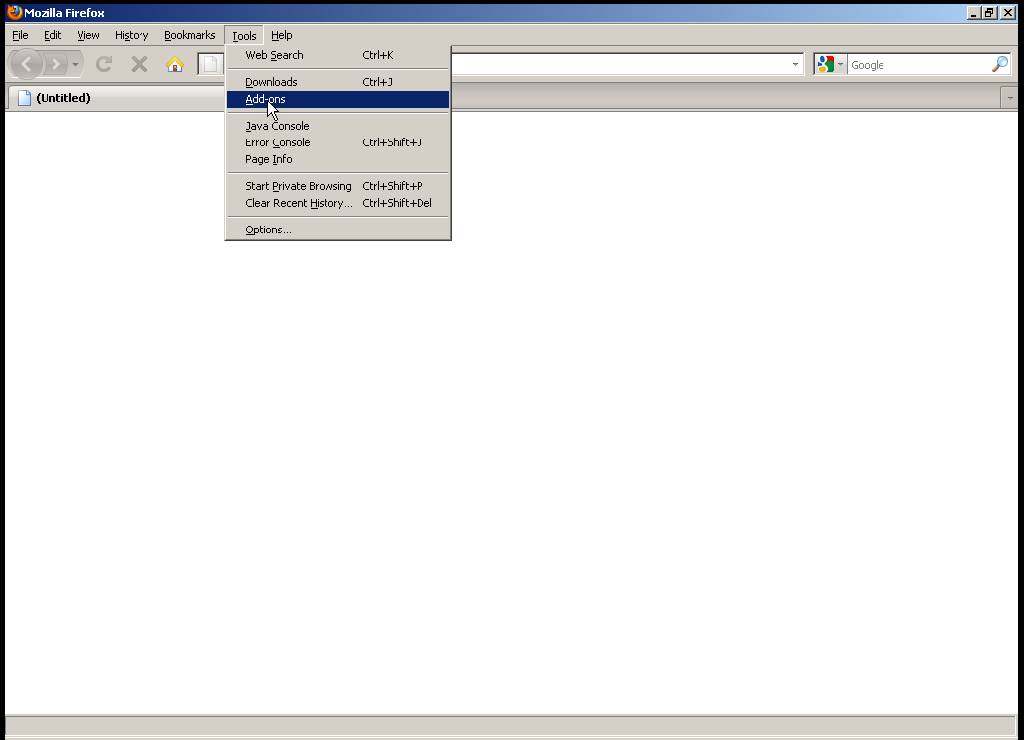Click the Firefox logo in title bar
Image resolution: width=1024 pixels, height=740 pixels.
(x=14, y=12)
